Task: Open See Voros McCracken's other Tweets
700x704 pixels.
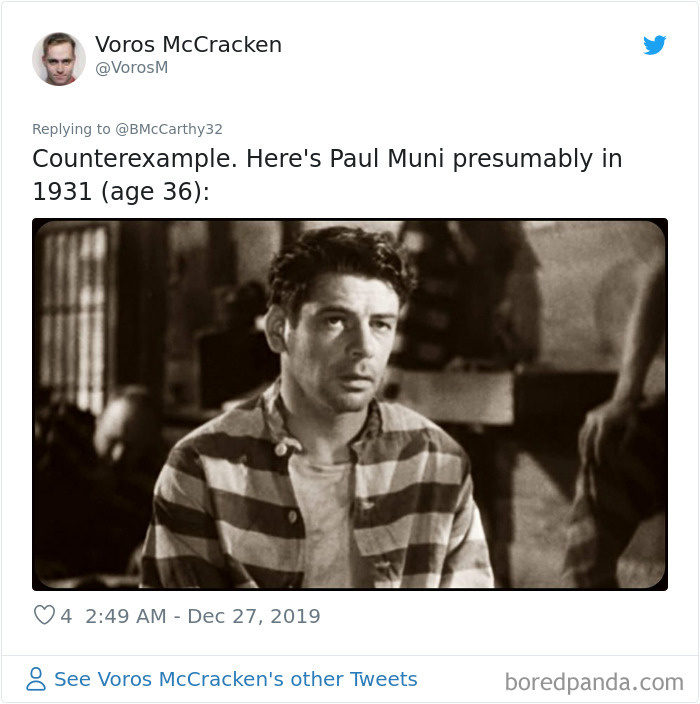Action: (236, 679)
